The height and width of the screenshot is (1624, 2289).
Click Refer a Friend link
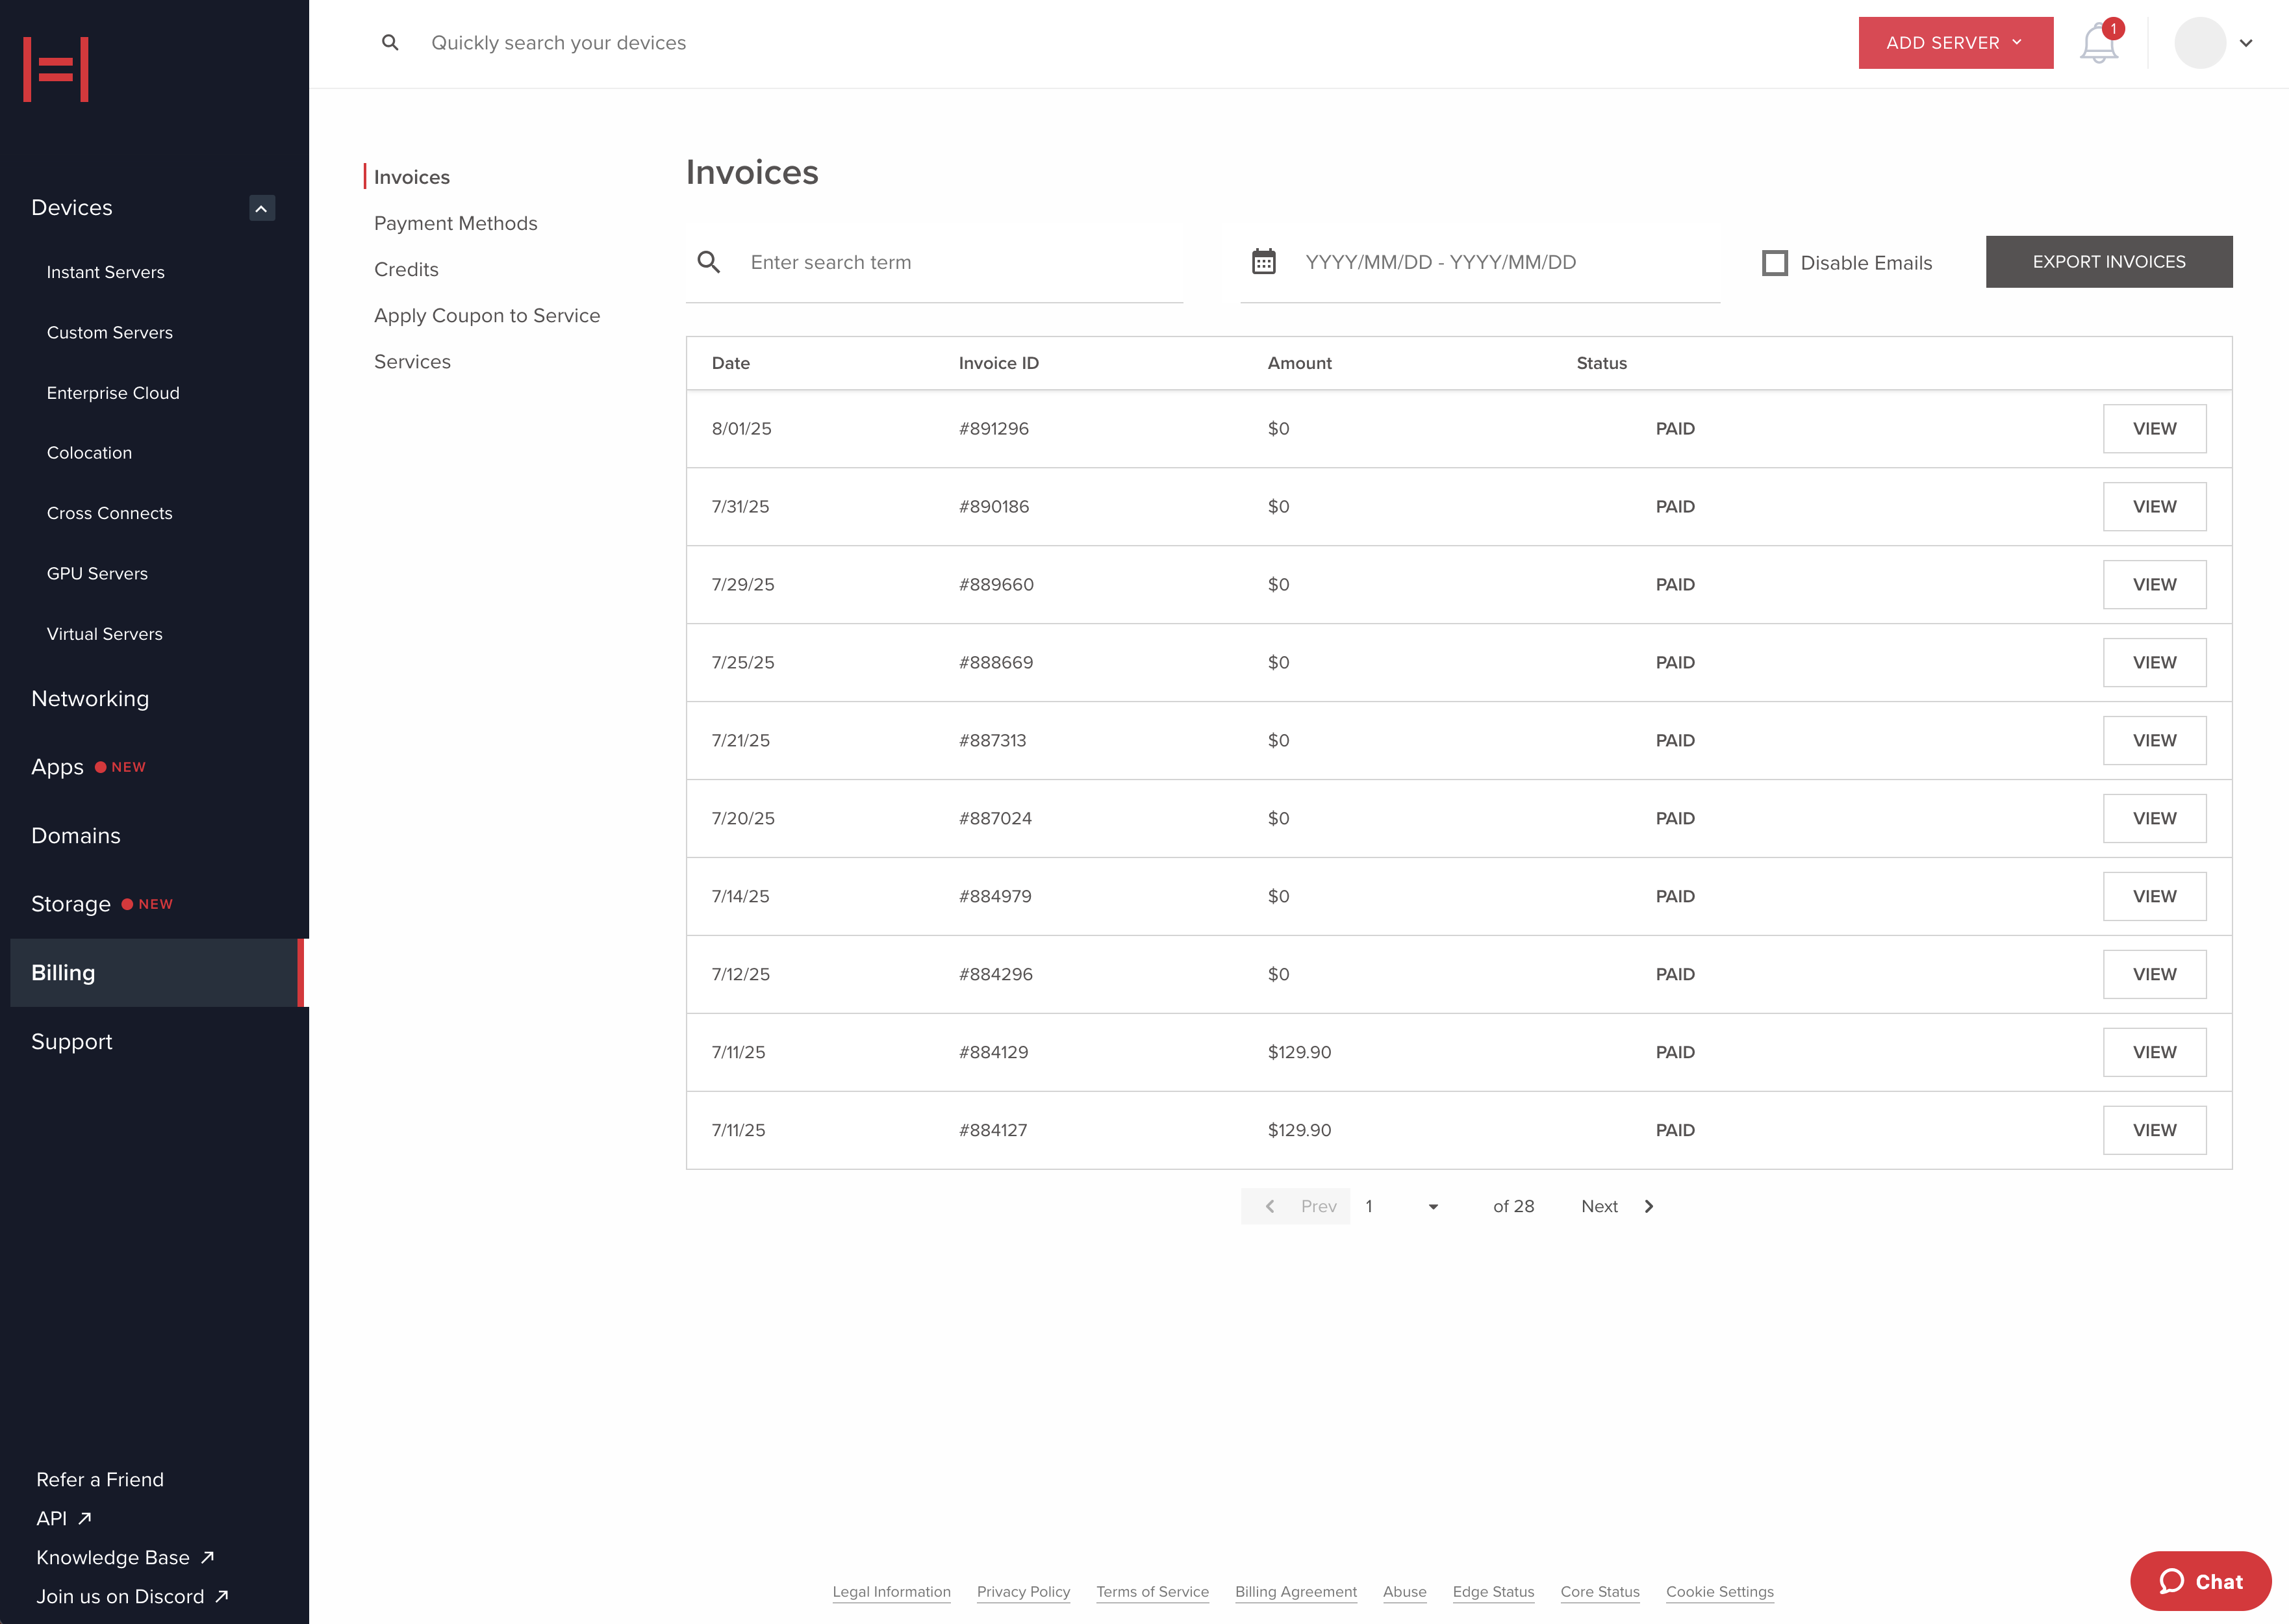(100, 1480)
